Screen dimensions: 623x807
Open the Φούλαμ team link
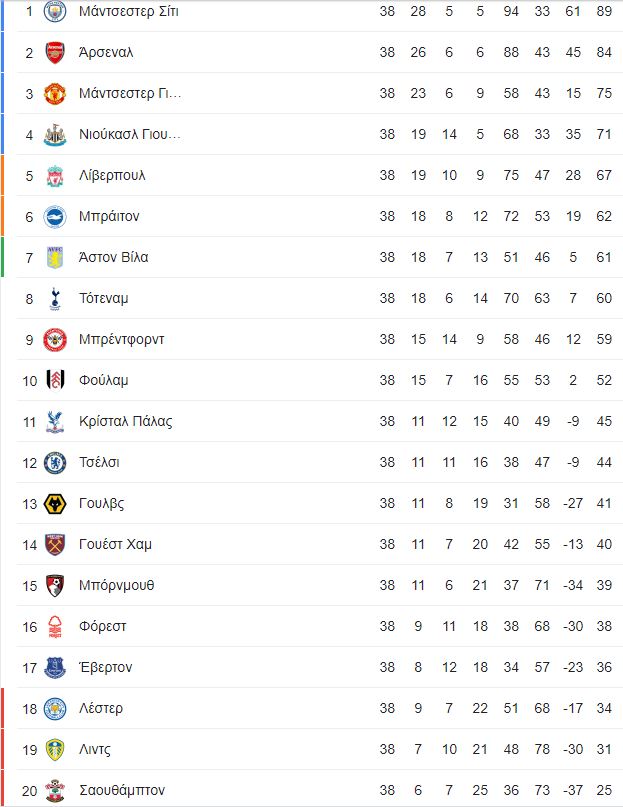(103, 381)
